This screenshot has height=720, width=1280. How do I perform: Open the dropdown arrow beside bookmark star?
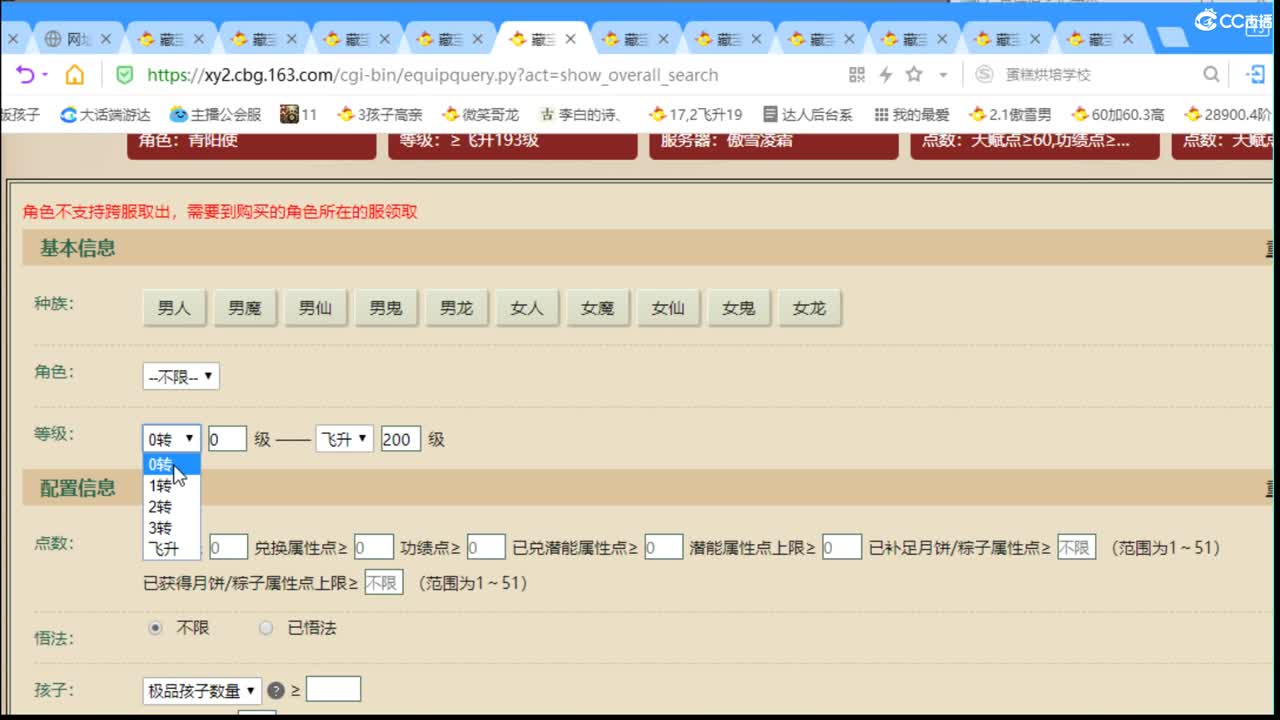(x=942, y=75)
